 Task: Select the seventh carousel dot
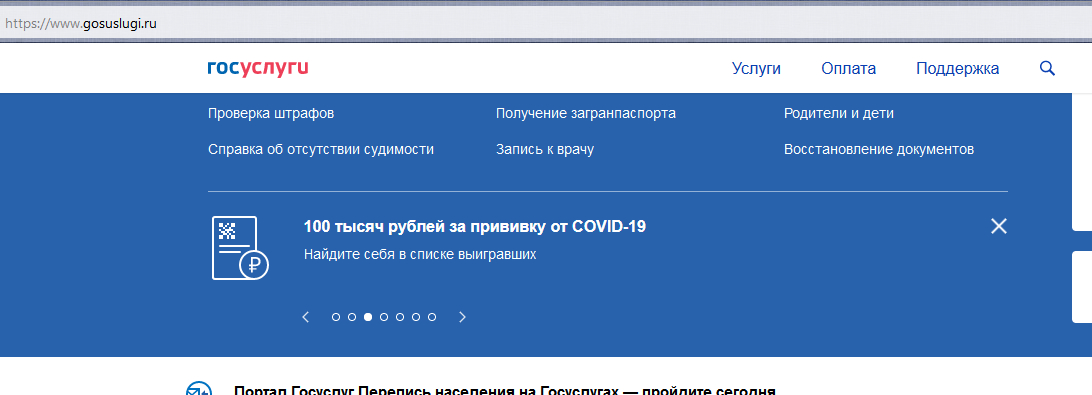(432, 317)
